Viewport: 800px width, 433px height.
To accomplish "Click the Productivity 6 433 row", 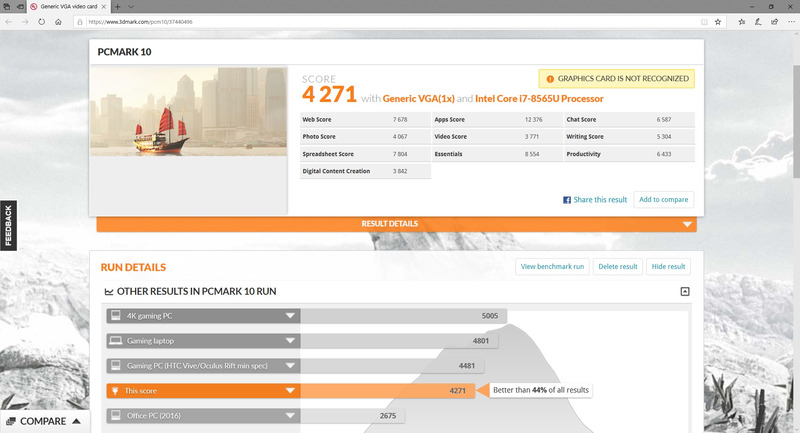I will [630, 154].
